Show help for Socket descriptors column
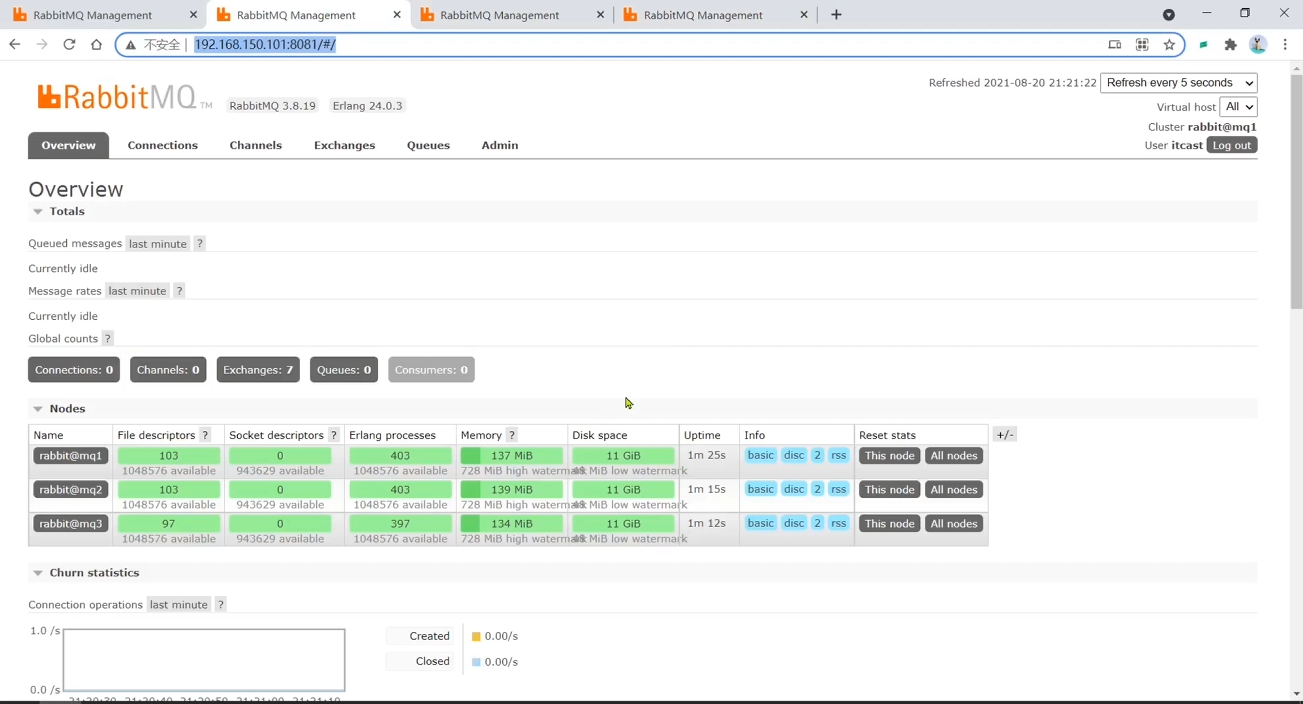Viewport: 1303px width, 704px height. [x=334, y=435]
